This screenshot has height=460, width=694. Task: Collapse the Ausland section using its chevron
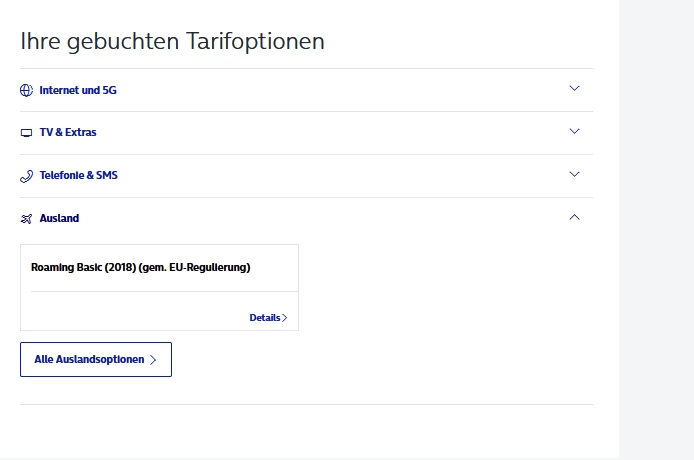tap(574, 217)
